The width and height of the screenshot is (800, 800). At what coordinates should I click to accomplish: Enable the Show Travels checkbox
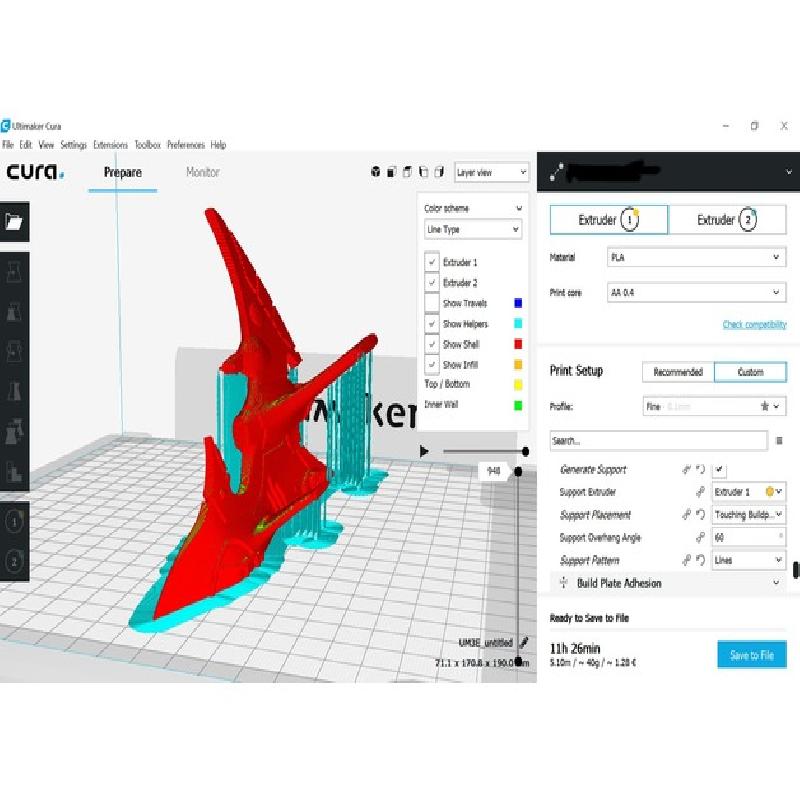432,303
